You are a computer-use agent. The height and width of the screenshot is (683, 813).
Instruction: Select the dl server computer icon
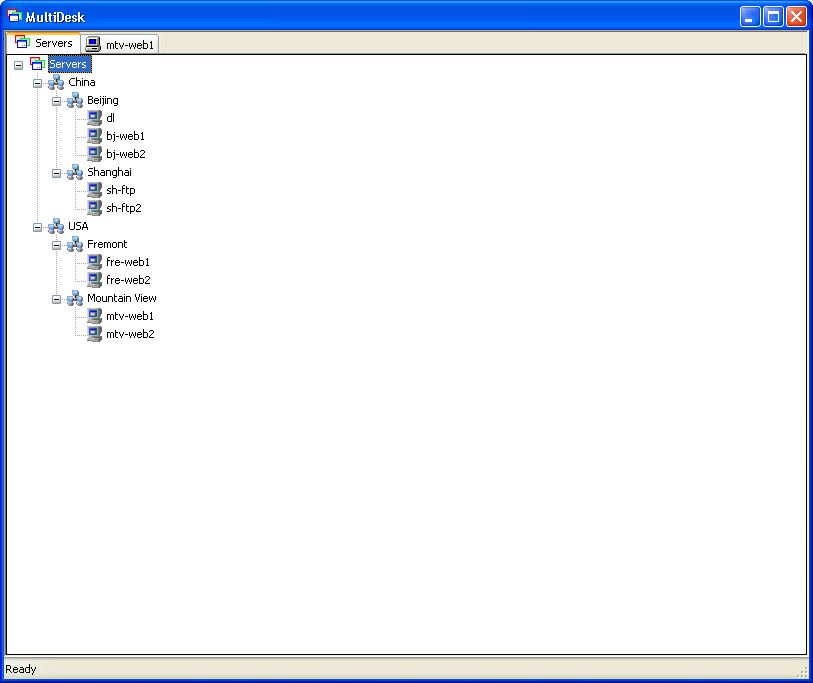pyautogui.click(x=96, y=118)
